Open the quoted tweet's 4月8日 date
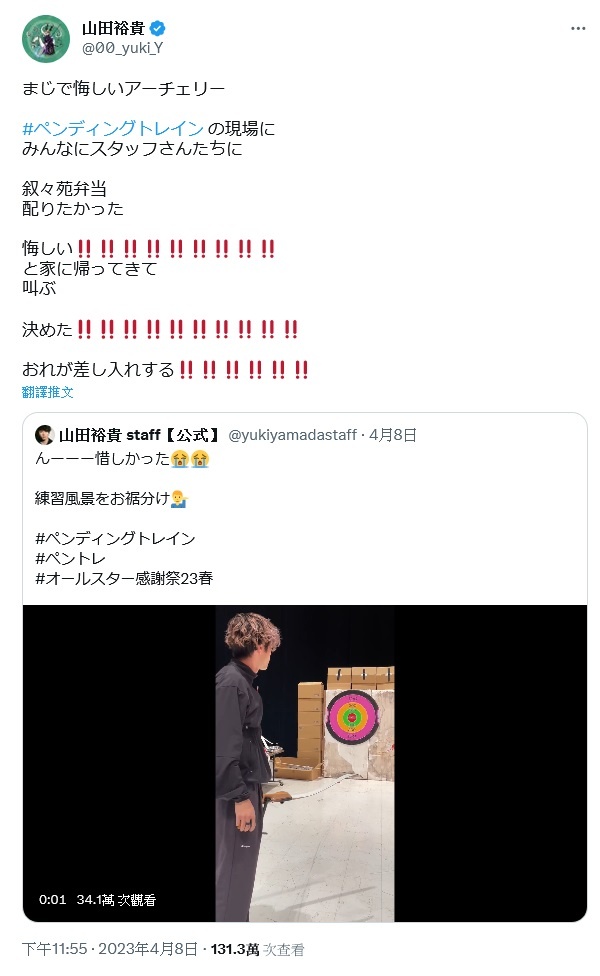Image resolution: width=600 pixels, height=976 pixels. pyautogui.click(x=393, y=434)
